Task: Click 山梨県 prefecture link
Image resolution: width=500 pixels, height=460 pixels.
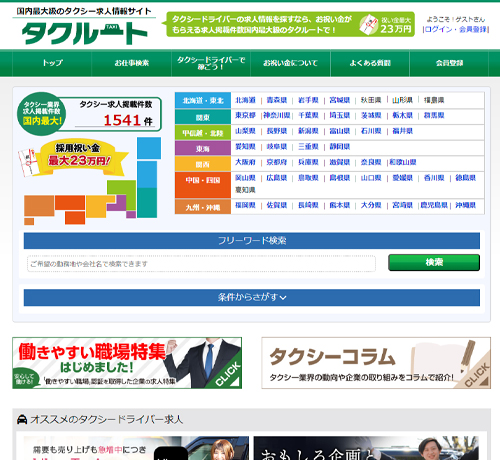Action: (x=245, y=131)
